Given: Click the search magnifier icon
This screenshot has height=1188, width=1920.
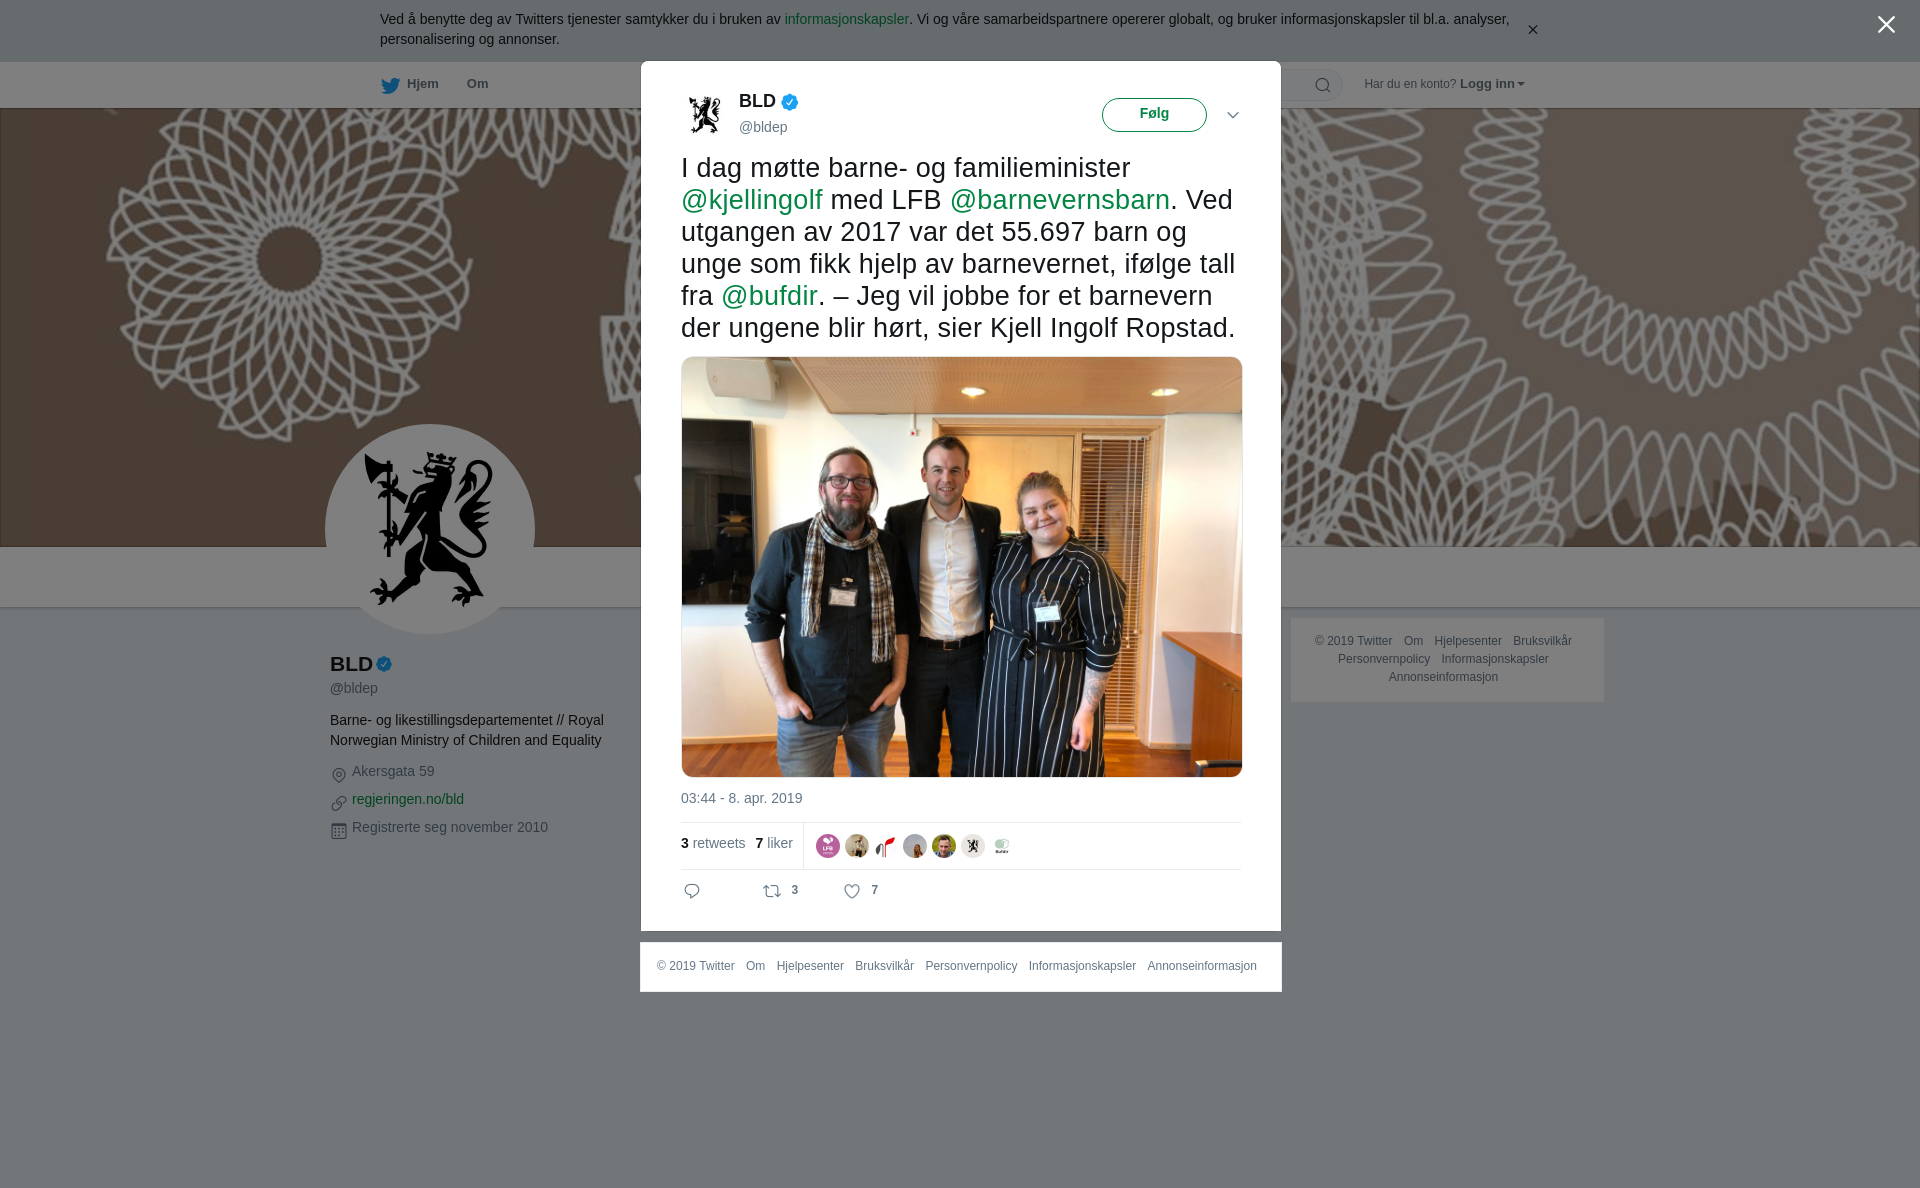Looking at the screenshot, I should tap(1323, 85).
